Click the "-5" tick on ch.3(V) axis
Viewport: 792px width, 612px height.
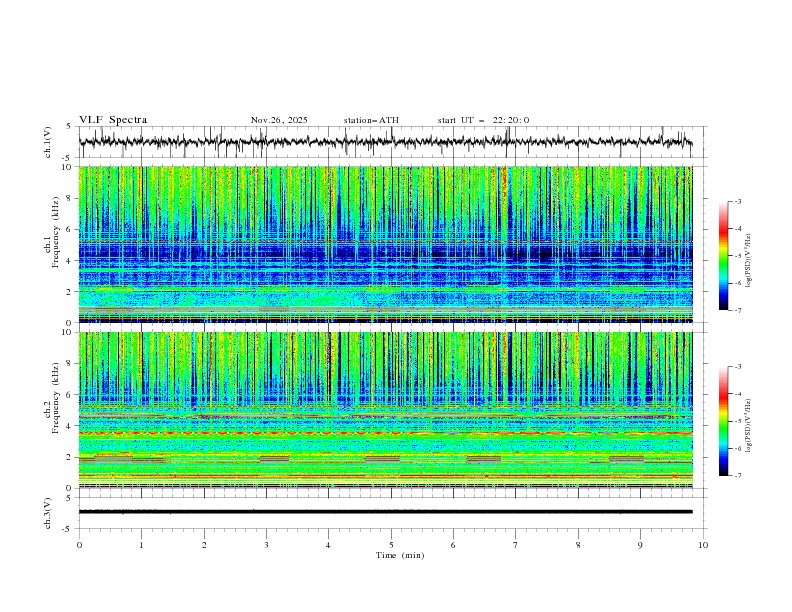coord(67,529)
